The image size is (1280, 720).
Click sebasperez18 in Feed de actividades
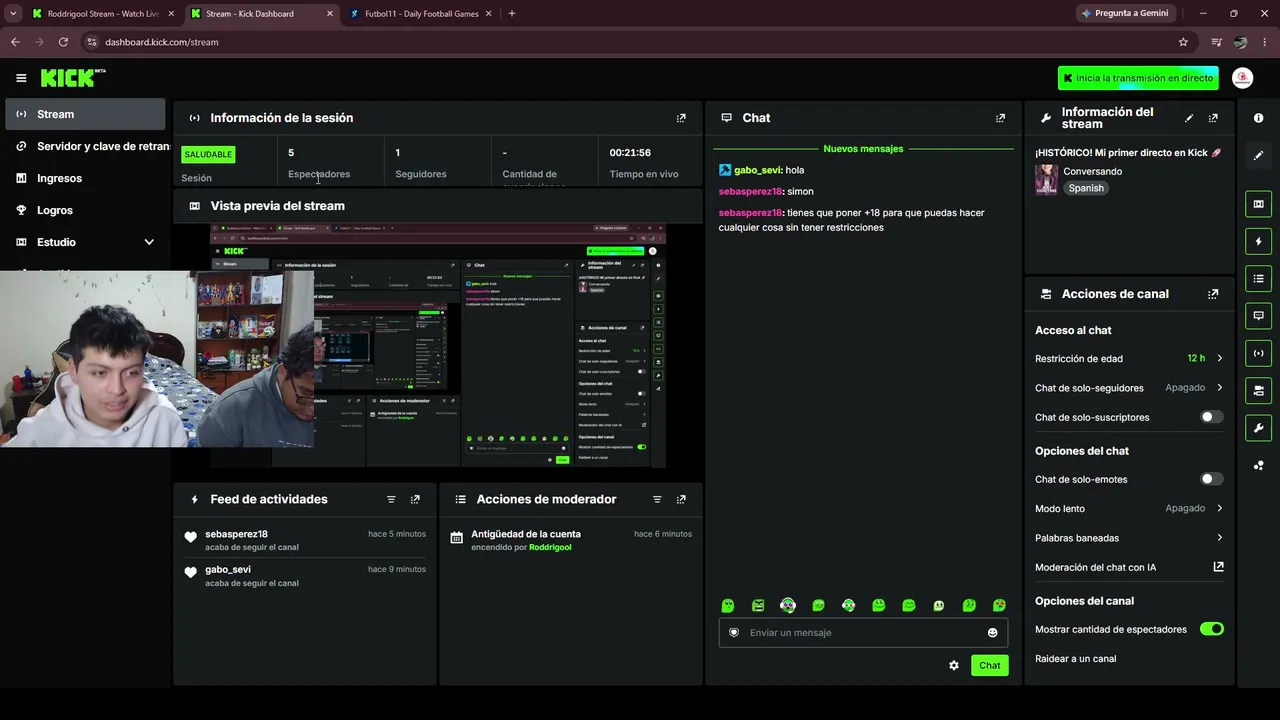click(236, 534)
